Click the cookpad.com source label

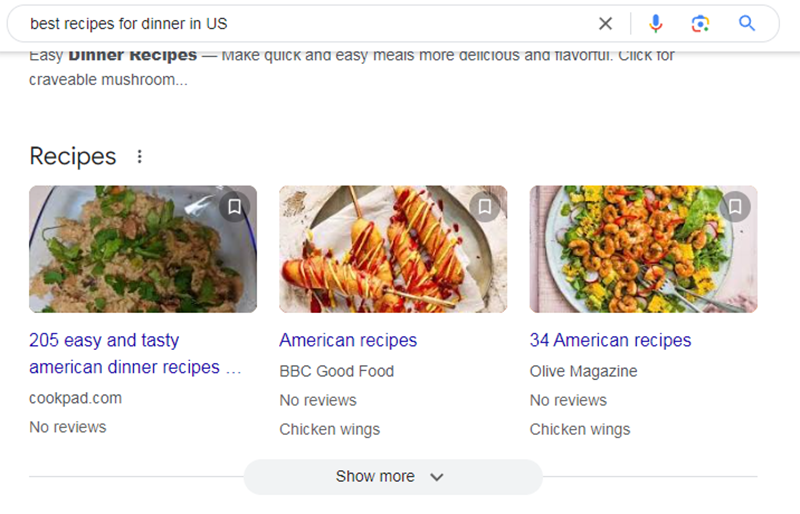click(x=75, y=397)
